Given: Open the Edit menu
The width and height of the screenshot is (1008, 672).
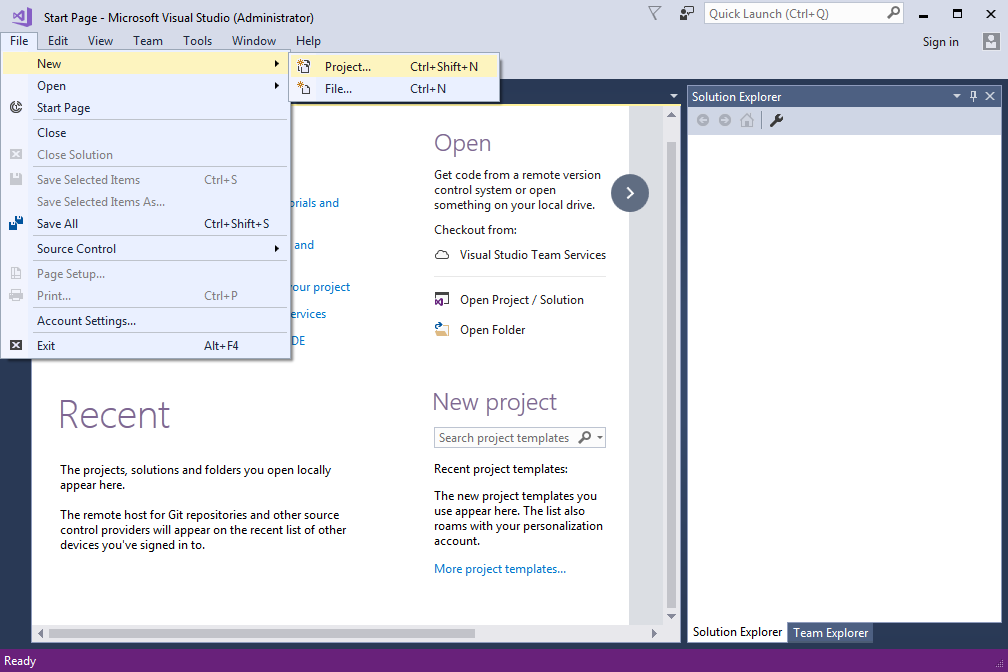Looking at the screenshot, I should point(58,41).
